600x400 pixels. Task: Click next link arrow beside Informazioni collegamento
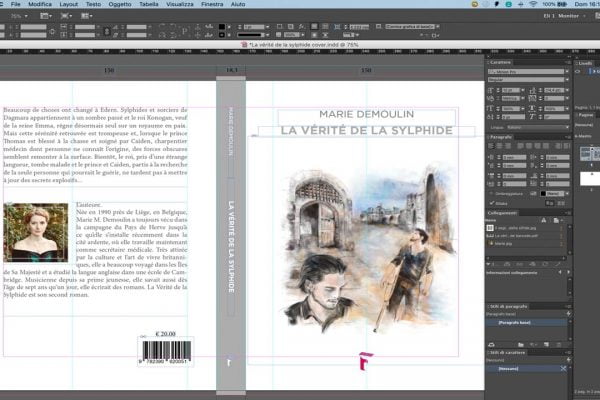pos(568,273)
